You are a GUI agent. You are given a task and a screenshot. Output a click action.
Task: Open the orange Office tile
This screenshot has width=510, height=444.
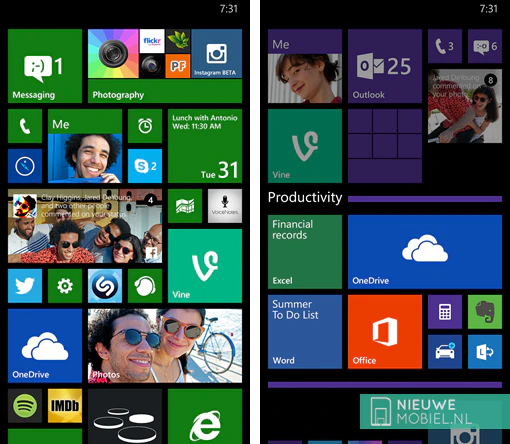(x=385, y=332)
